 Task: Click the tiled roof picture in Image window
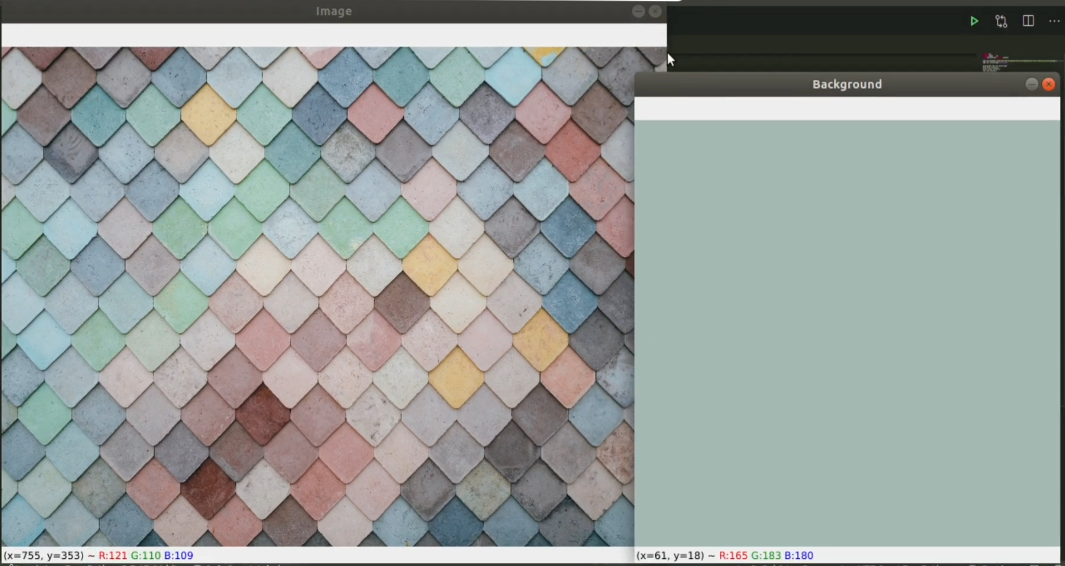tap(317, 296)
